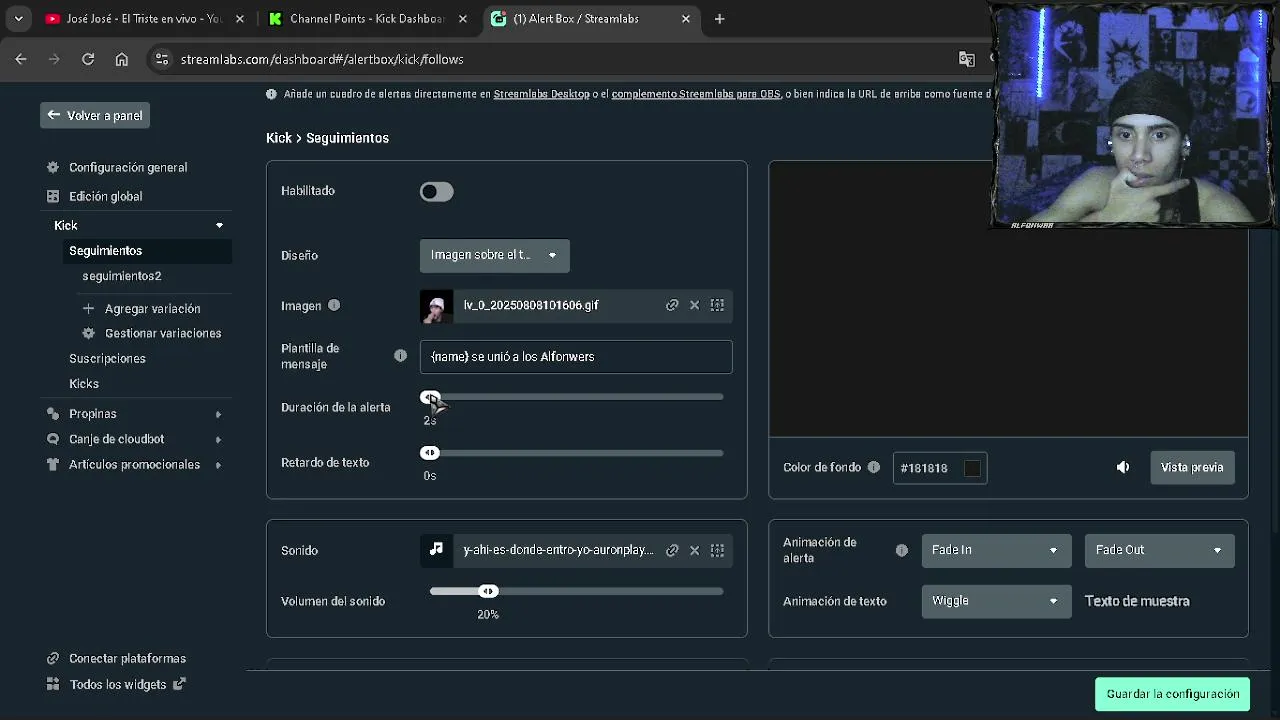The image size is (1280, 720).
Task: Click the Plantilla de mensaje info icon
Action: (400, 356)
